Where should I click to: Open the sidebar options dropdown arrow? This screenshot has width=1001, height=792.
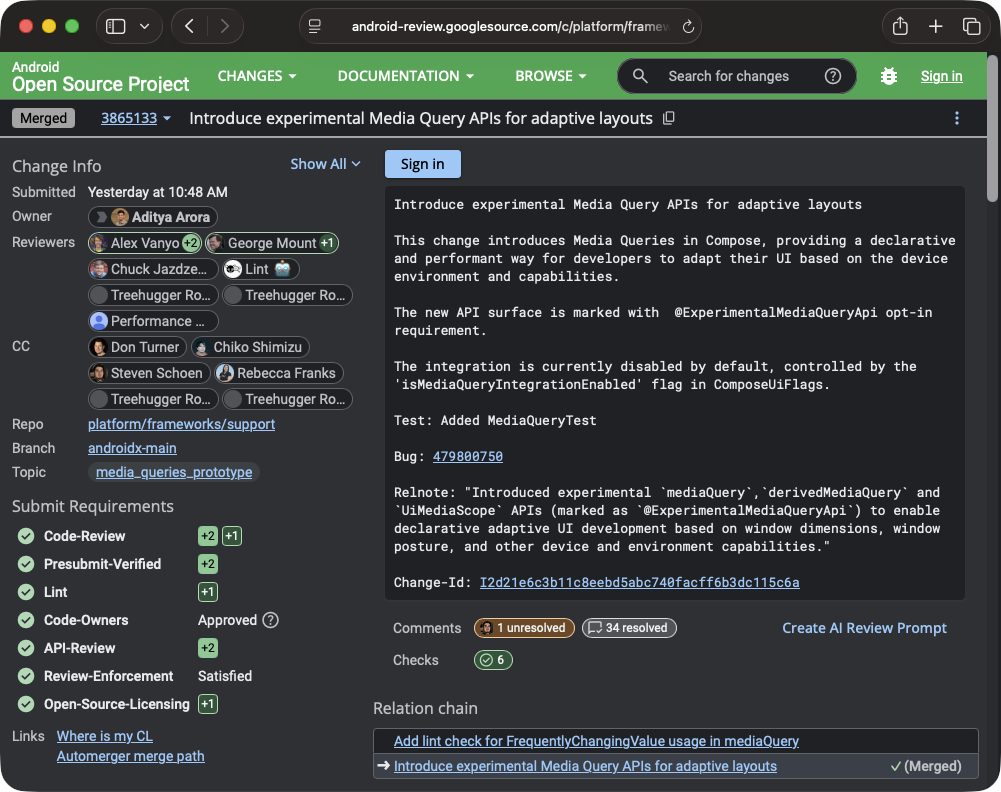coord(144,26)
